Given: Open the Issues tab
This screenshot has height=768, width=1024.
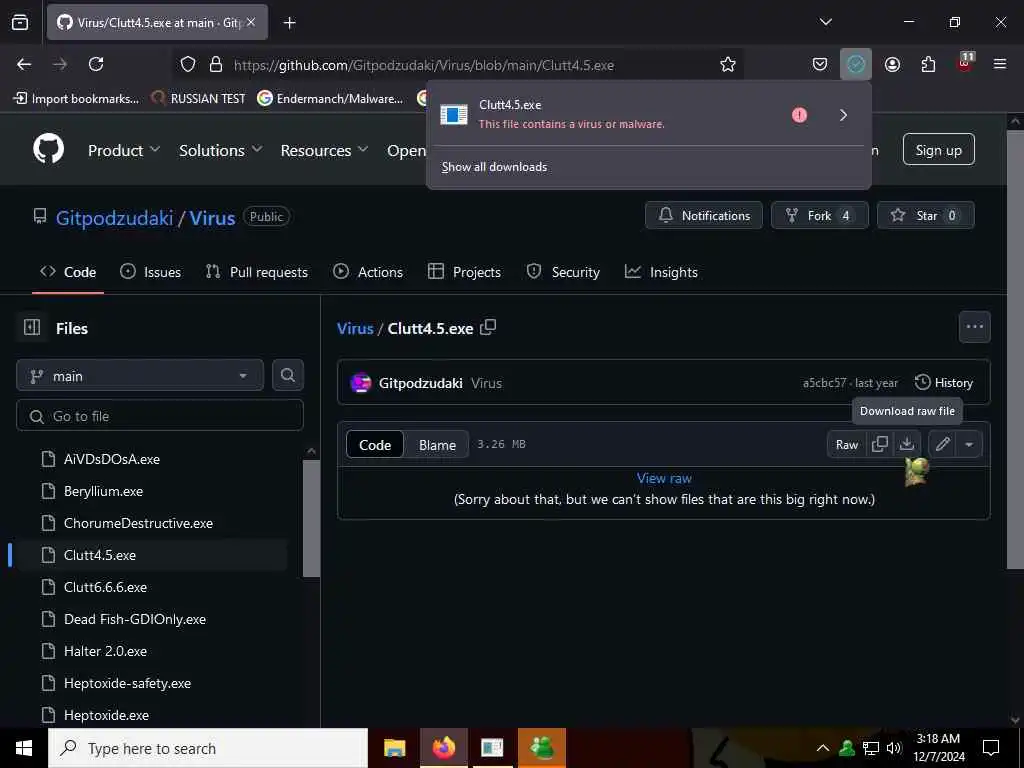Looking at the screenshot, I should point(150,272).
